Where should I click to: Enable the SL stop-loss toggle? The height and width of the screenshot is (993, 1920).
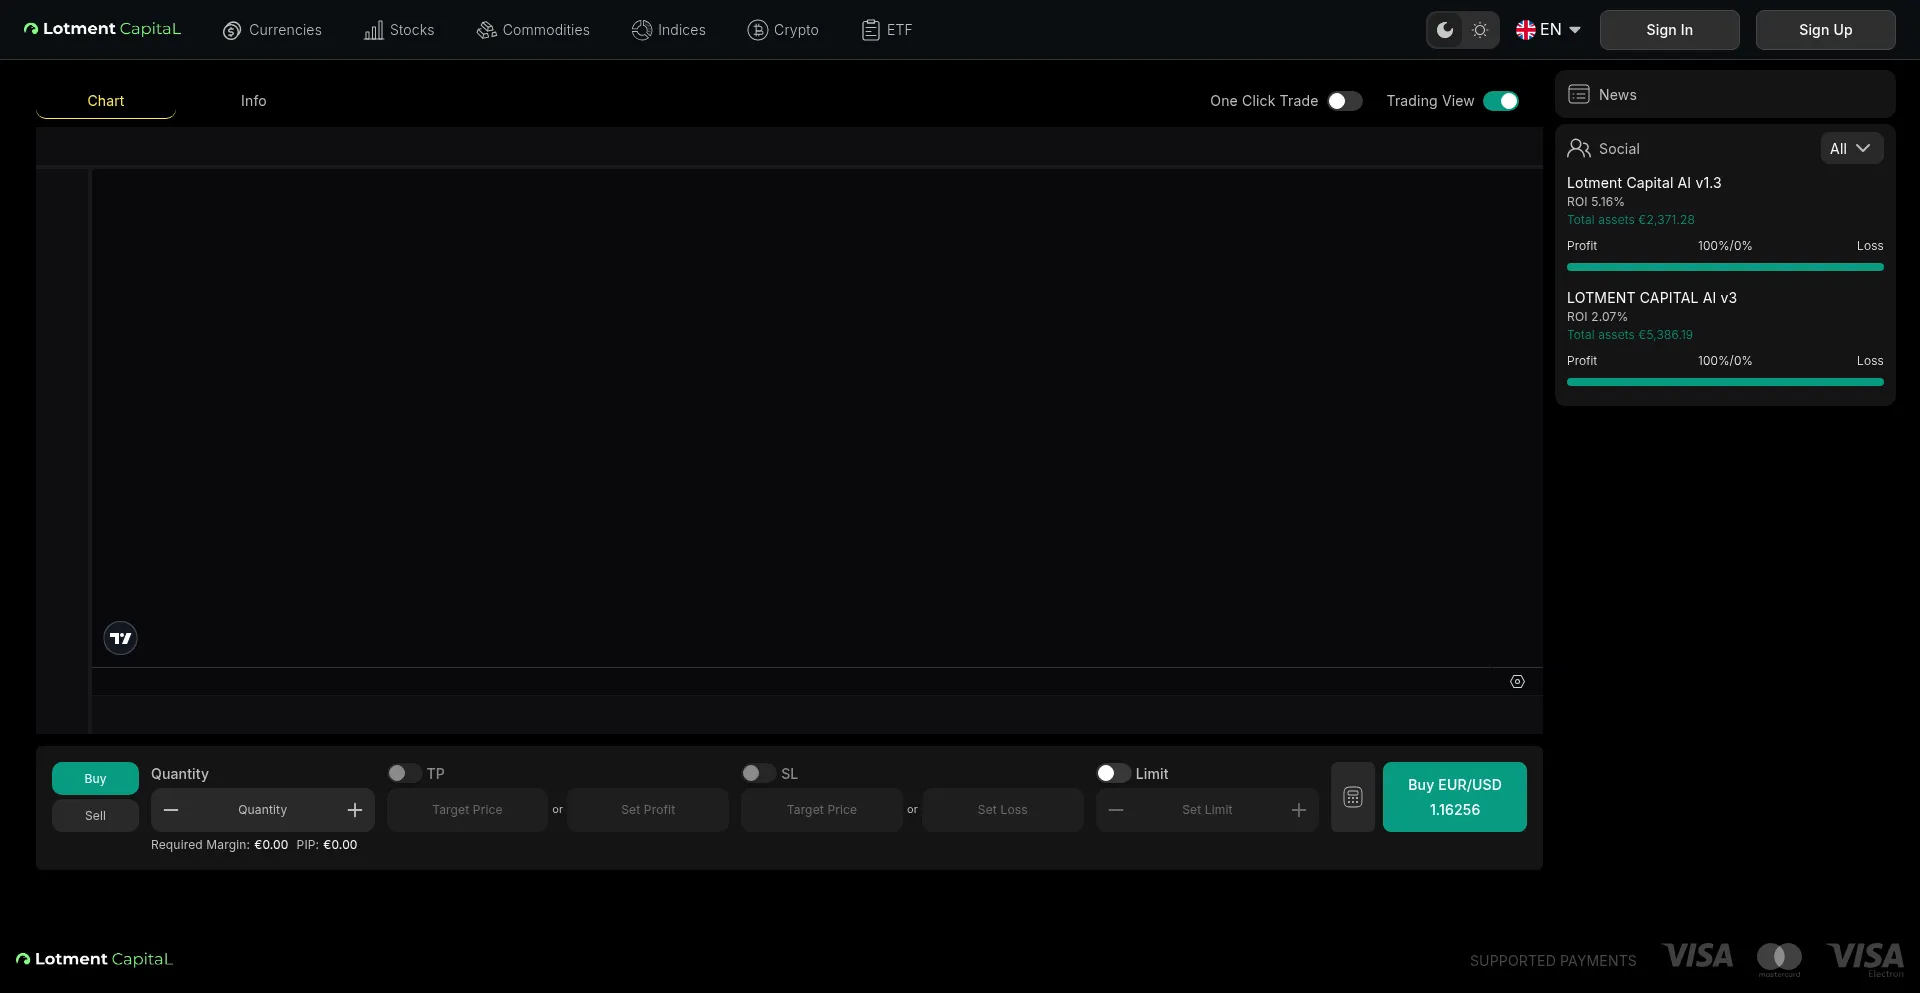point(756,773)
